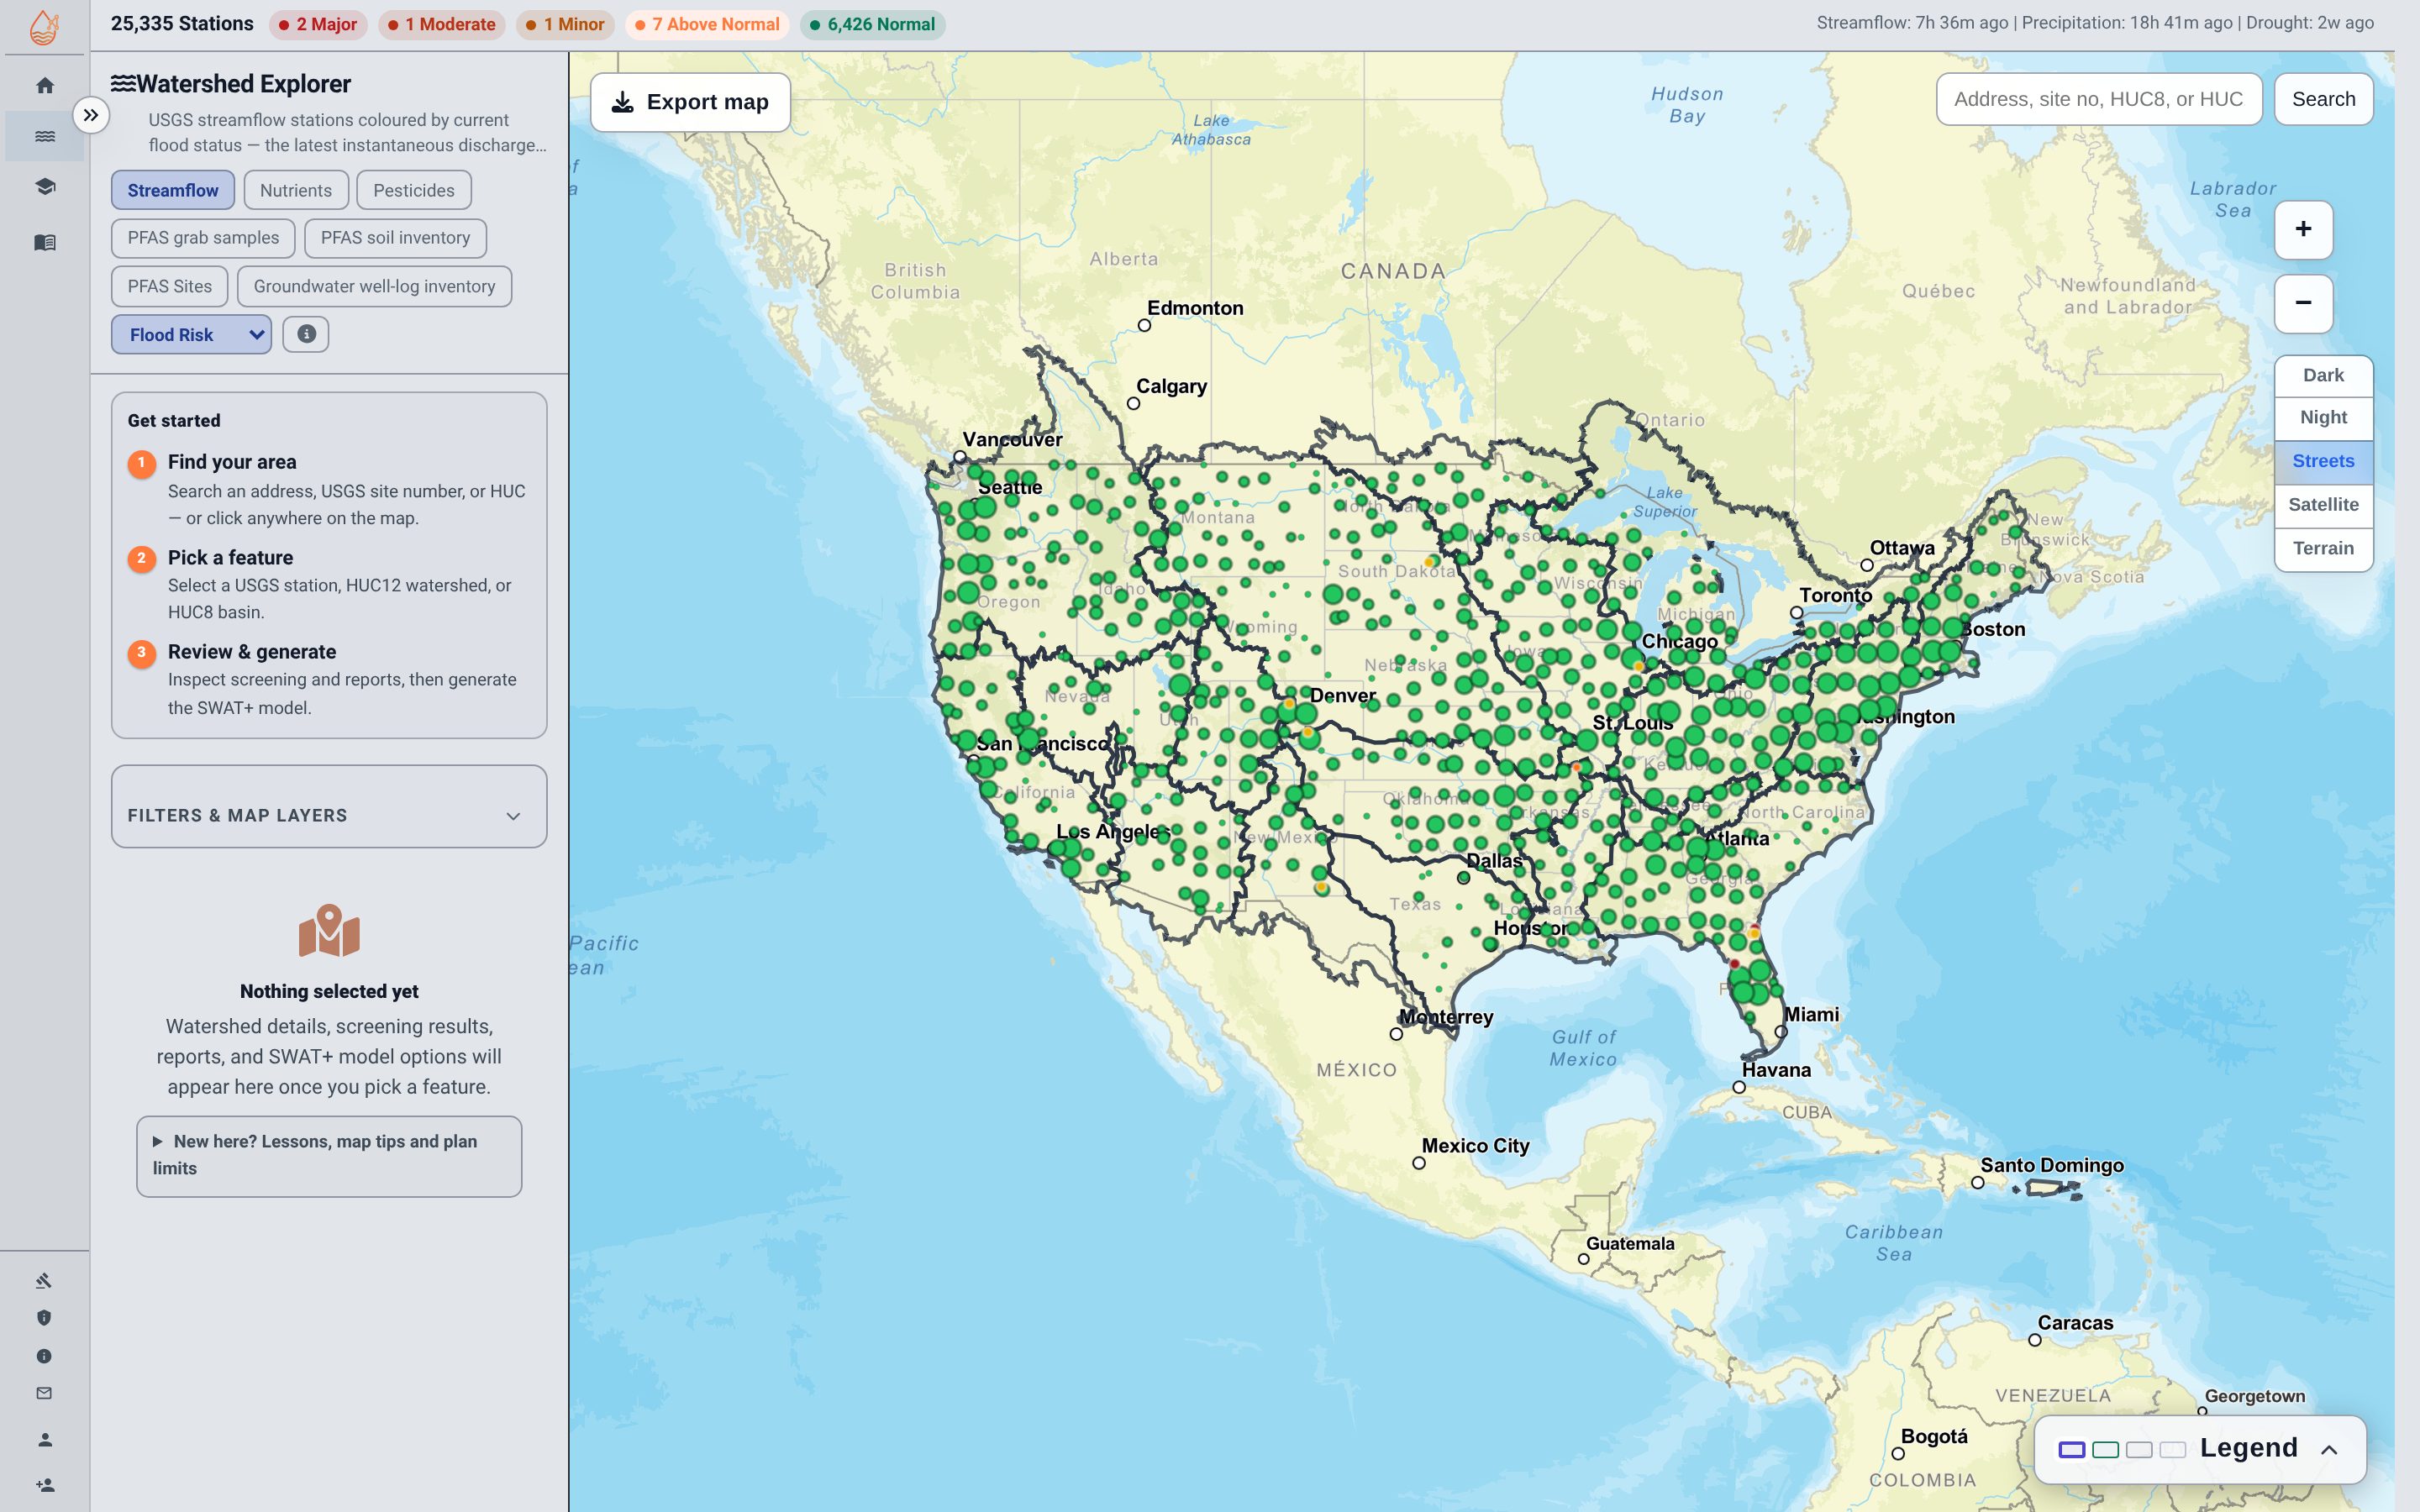The width and height of the screenshot is (2420, 1512).
Task: Switch to the Pesticides layer tab
Action: tap(414, 190)
